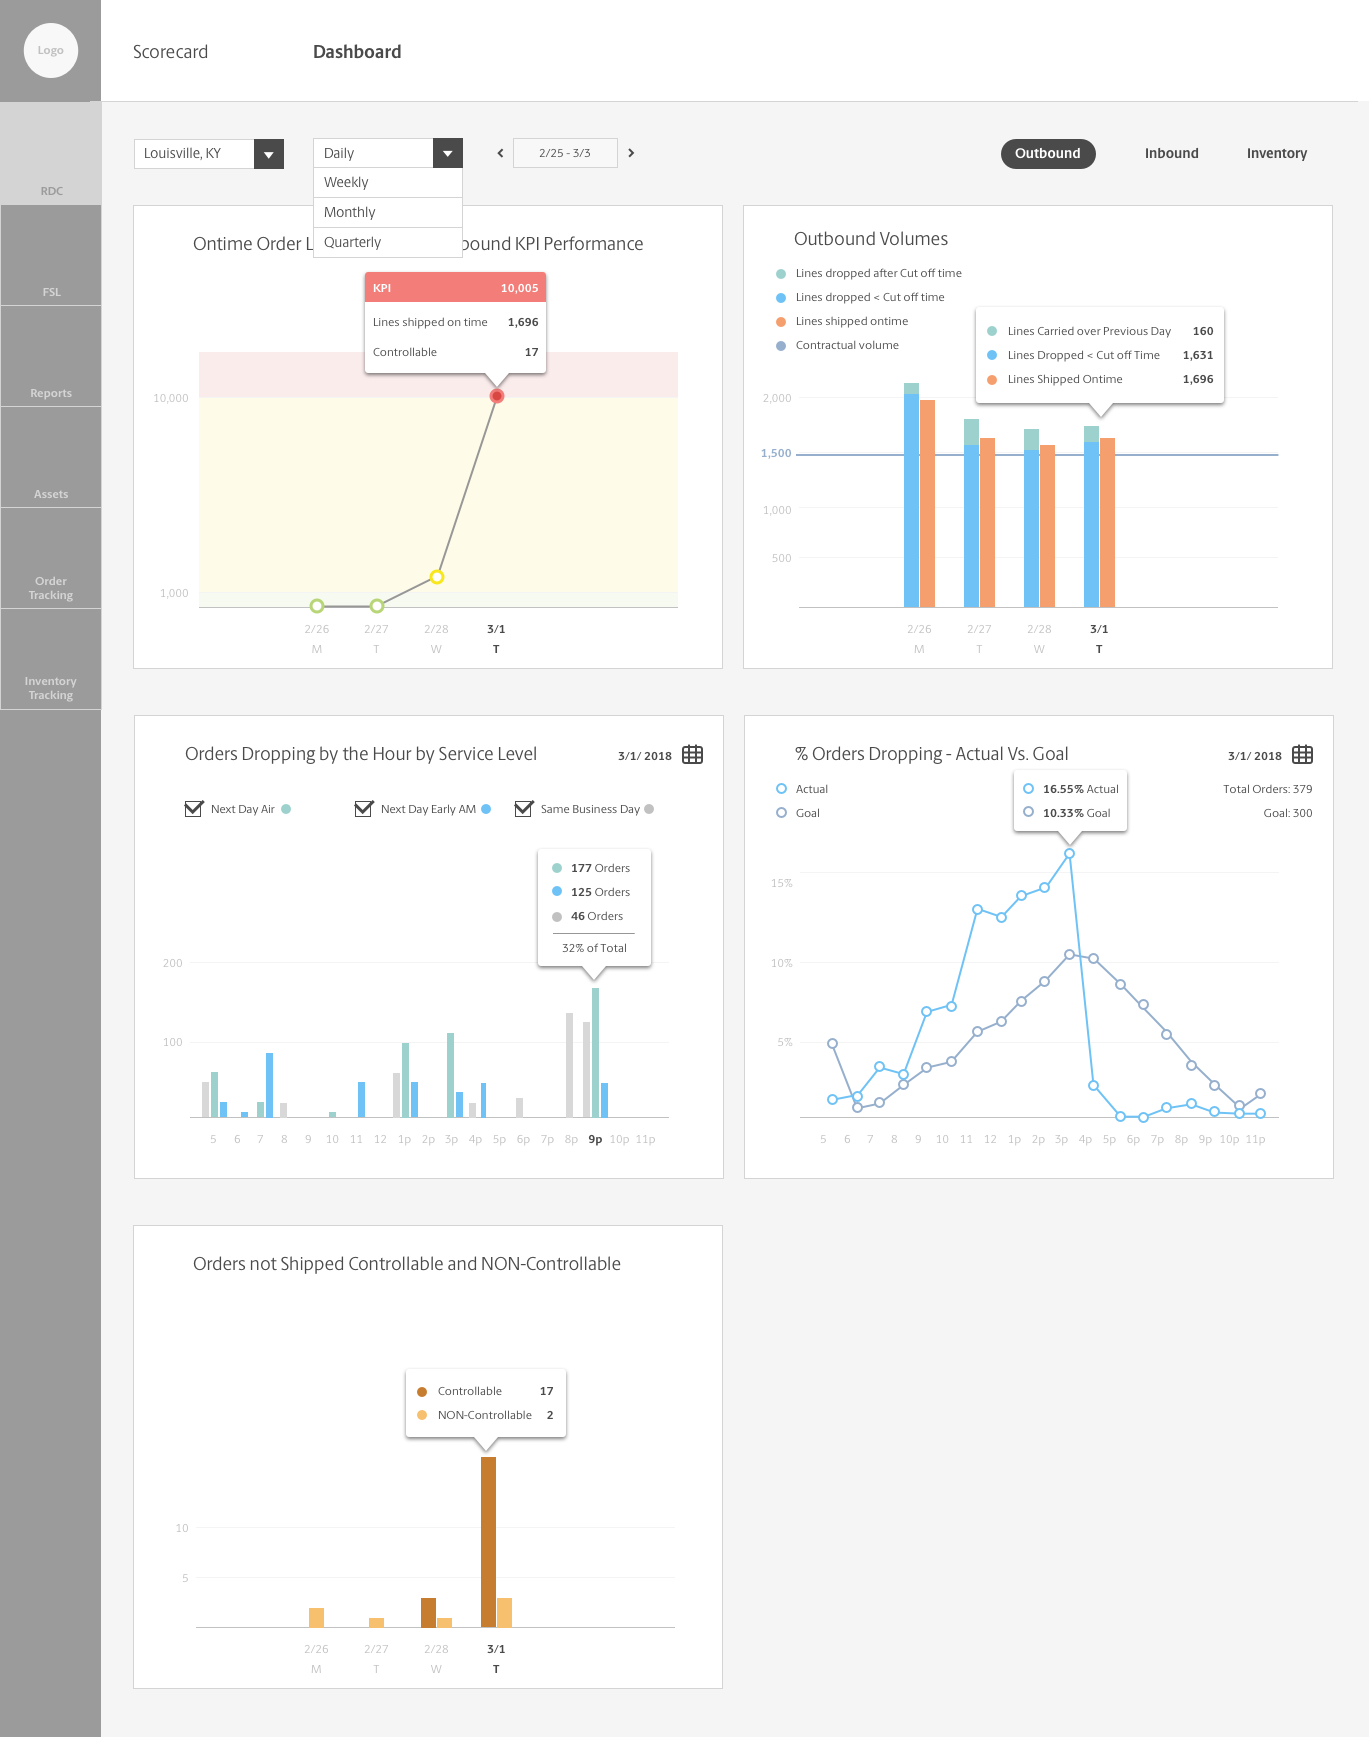Toggle Actual series radio in legend
This screenshot has width=1369, height=1737.
tap(781, 789)
